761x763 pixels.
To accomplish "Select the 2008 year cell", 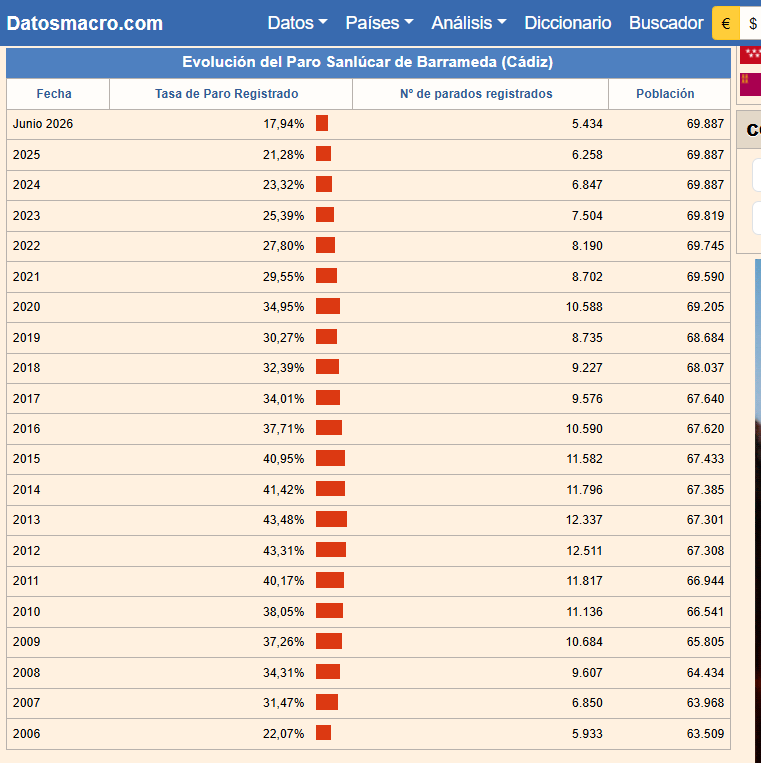I will [26, 672].
